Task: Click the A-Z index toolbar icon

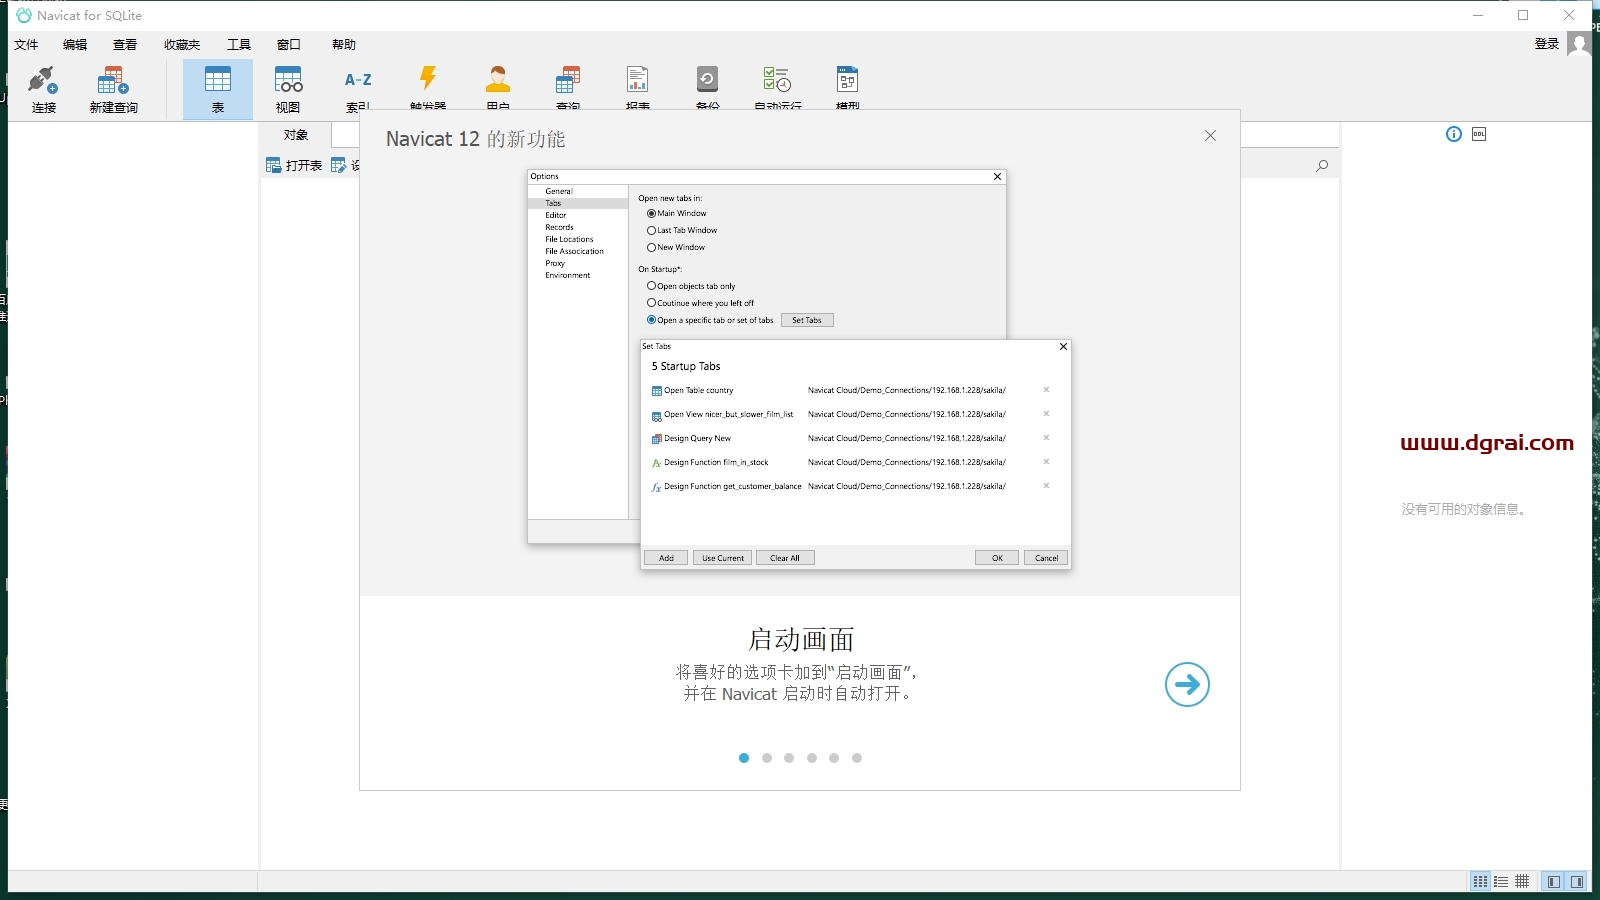Action: coord(358,80)
